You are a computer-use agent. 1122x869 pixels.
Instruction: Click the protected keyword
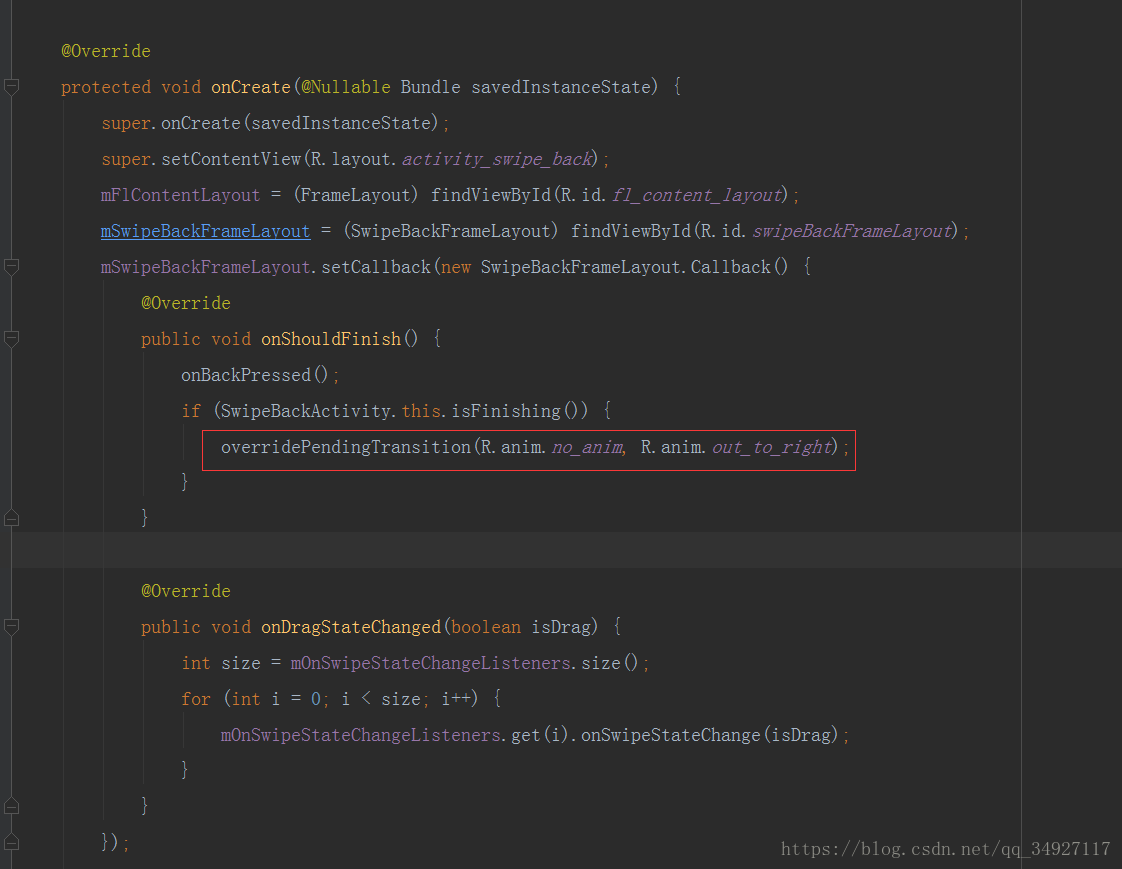coord(106,87)
